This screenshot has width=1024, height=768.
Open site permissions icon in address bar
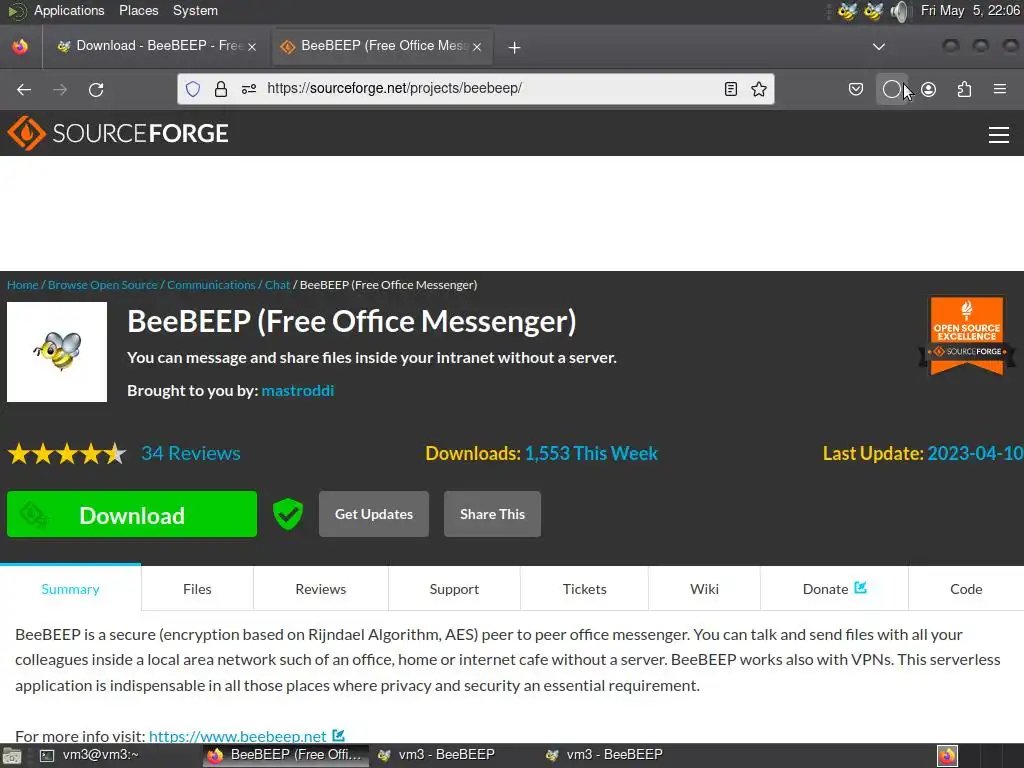click(249, 89)
